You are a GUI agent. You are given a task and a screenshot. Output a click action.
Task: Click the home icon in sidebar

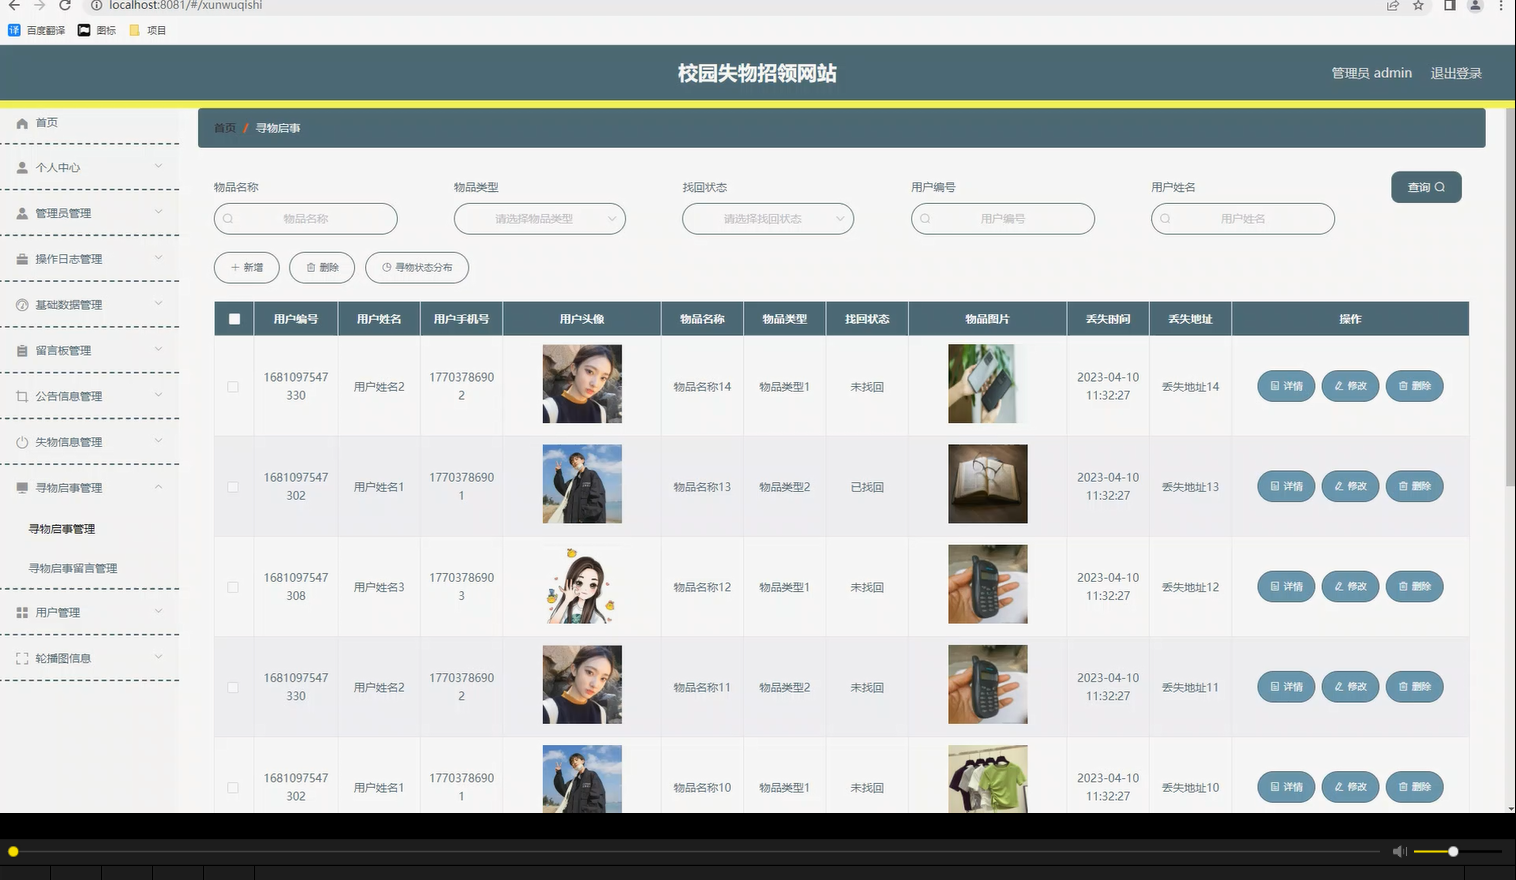pyautogui.click(x=22, y=123)
